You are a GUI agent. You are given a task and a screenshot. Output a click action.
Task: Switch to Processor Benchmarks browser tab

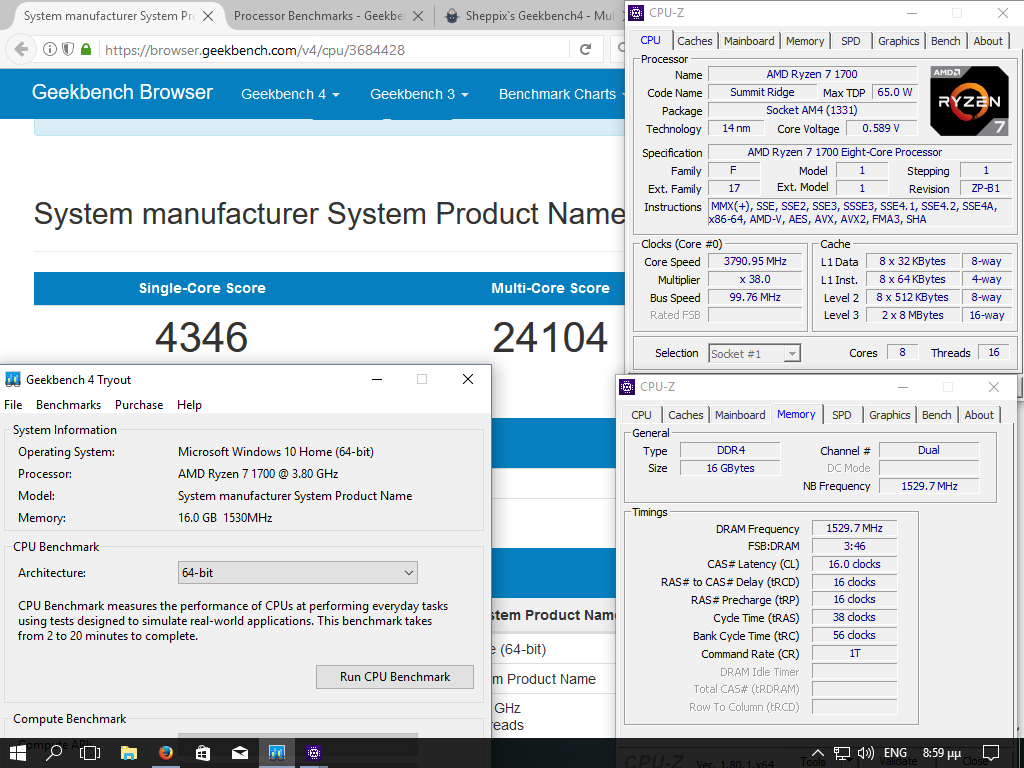click(319, 16)
